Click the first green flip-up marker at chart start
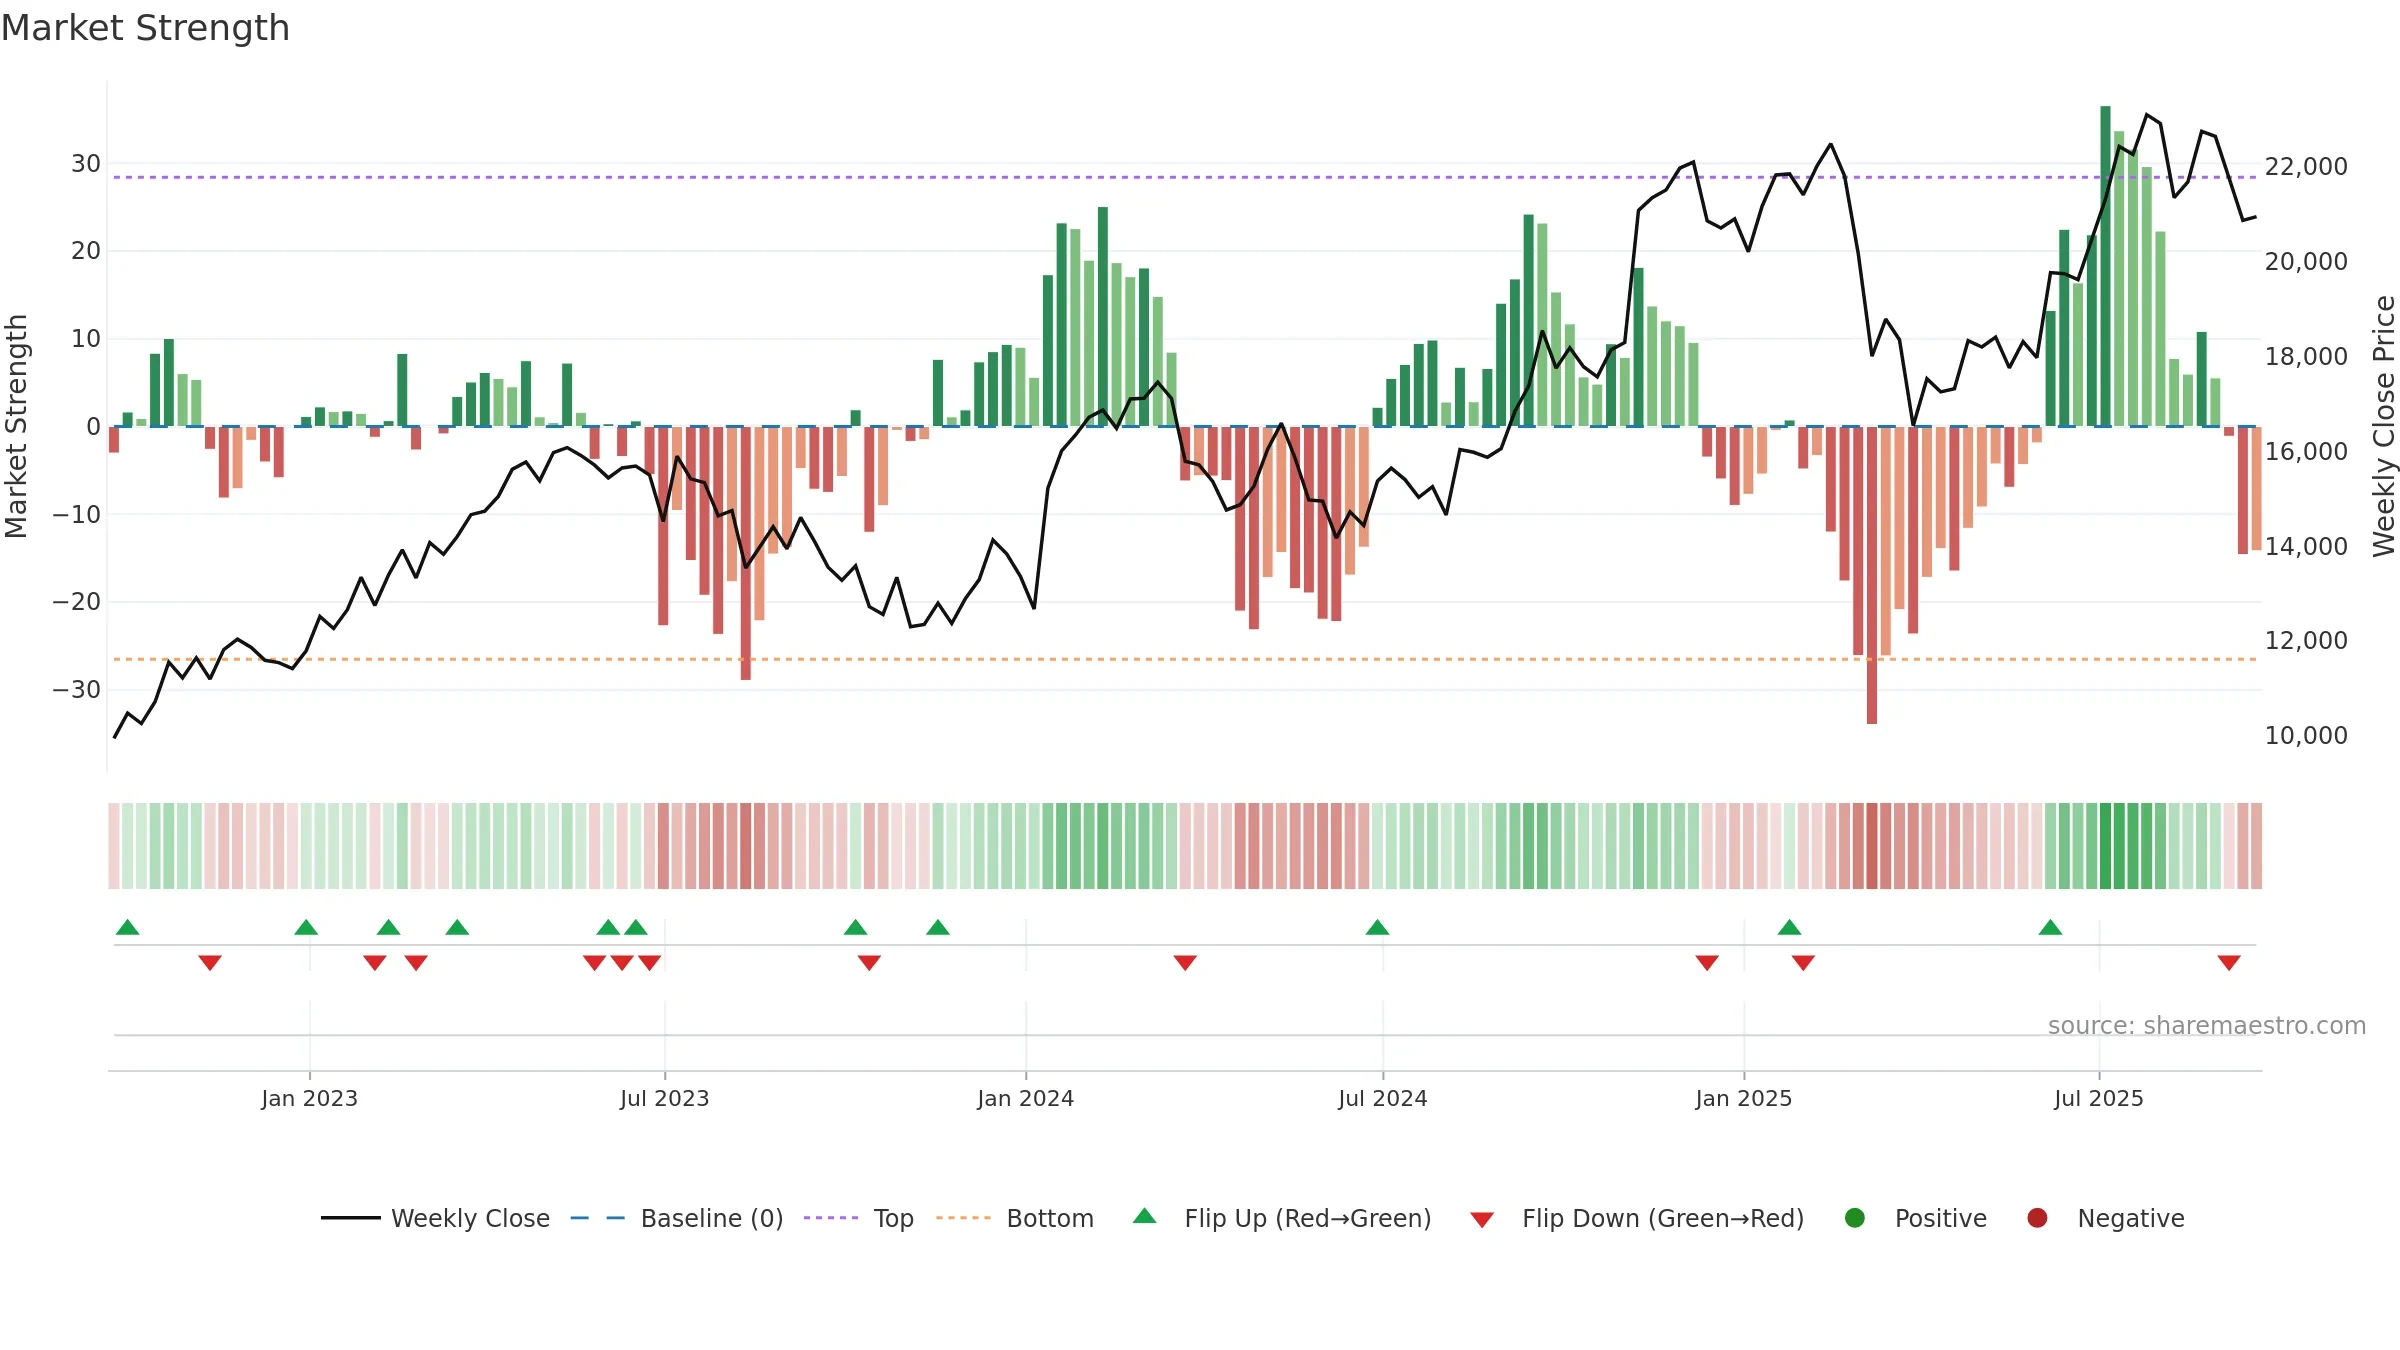Viewport: 2400px width, 1350px height. click(x=127, y=927)
